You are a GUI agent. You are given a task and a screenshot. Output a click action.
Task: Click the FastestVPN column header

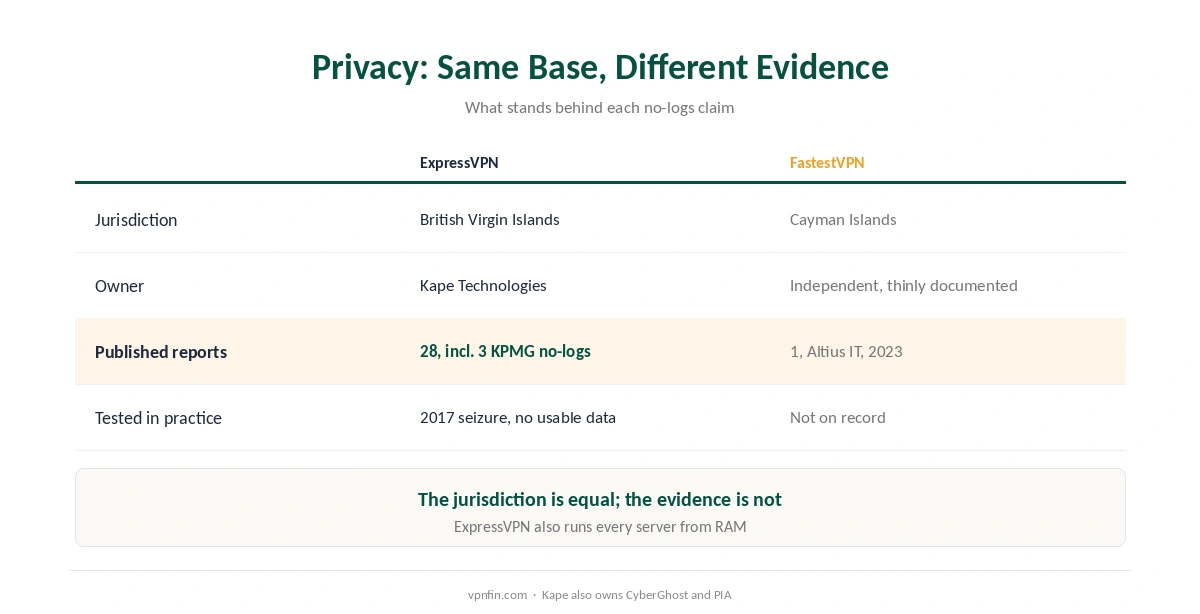(x=827, y=163)
